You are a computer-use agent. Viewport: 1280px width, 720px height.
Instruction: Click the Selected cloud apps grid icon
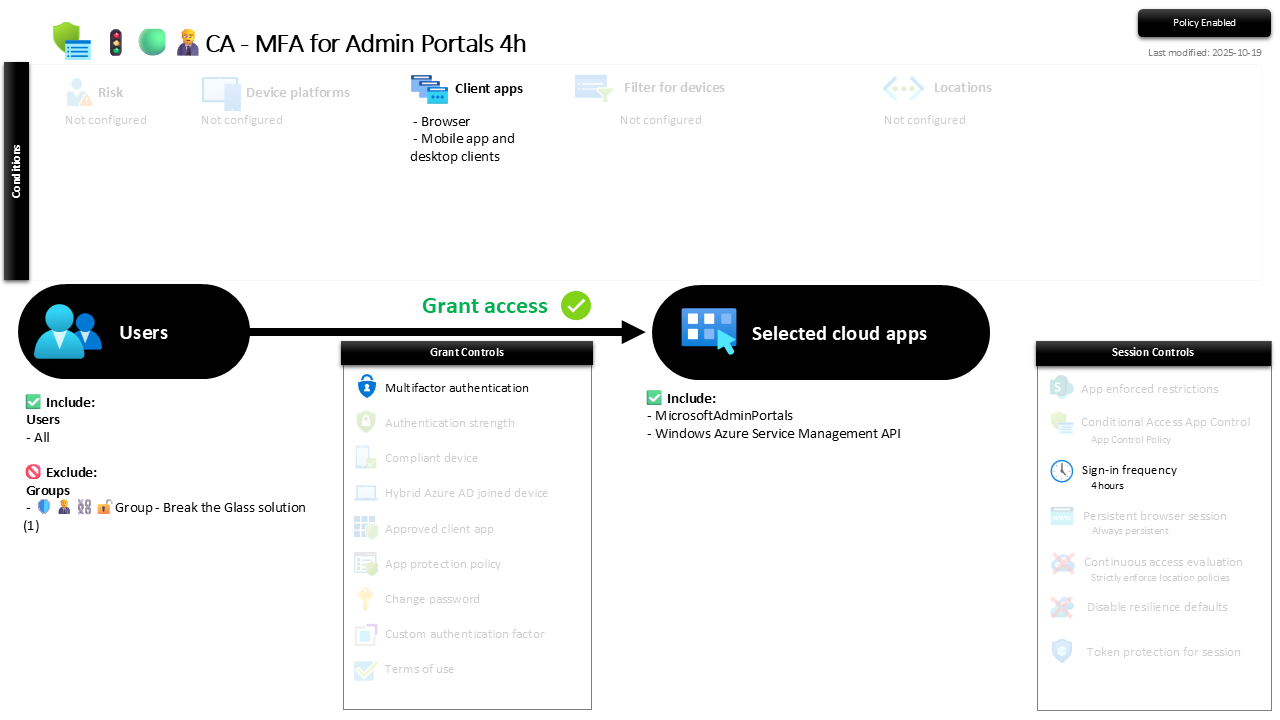tap(709, 332)
